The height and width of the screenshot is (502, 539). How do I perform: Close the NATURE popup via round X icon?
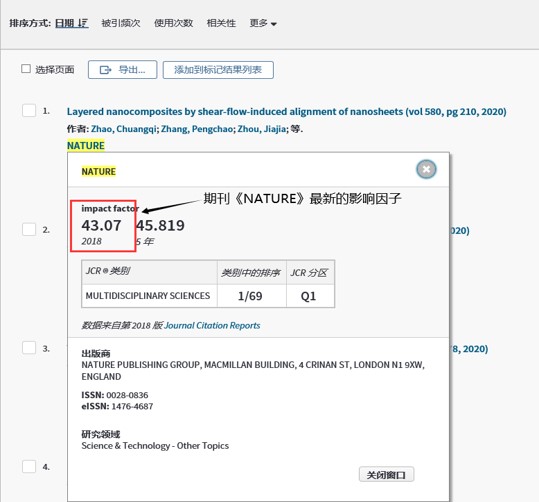pos(426,169)
